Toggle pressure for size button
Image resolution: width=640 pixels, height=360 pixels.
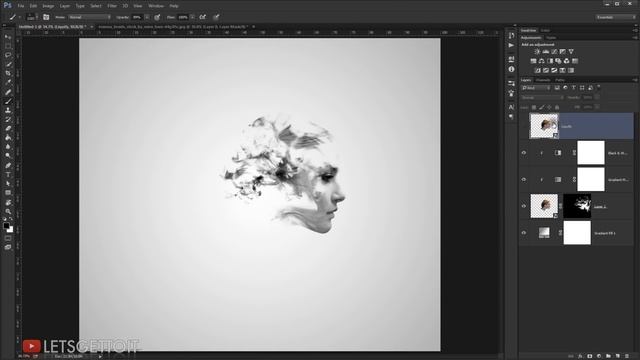click(x=216, y=17)
